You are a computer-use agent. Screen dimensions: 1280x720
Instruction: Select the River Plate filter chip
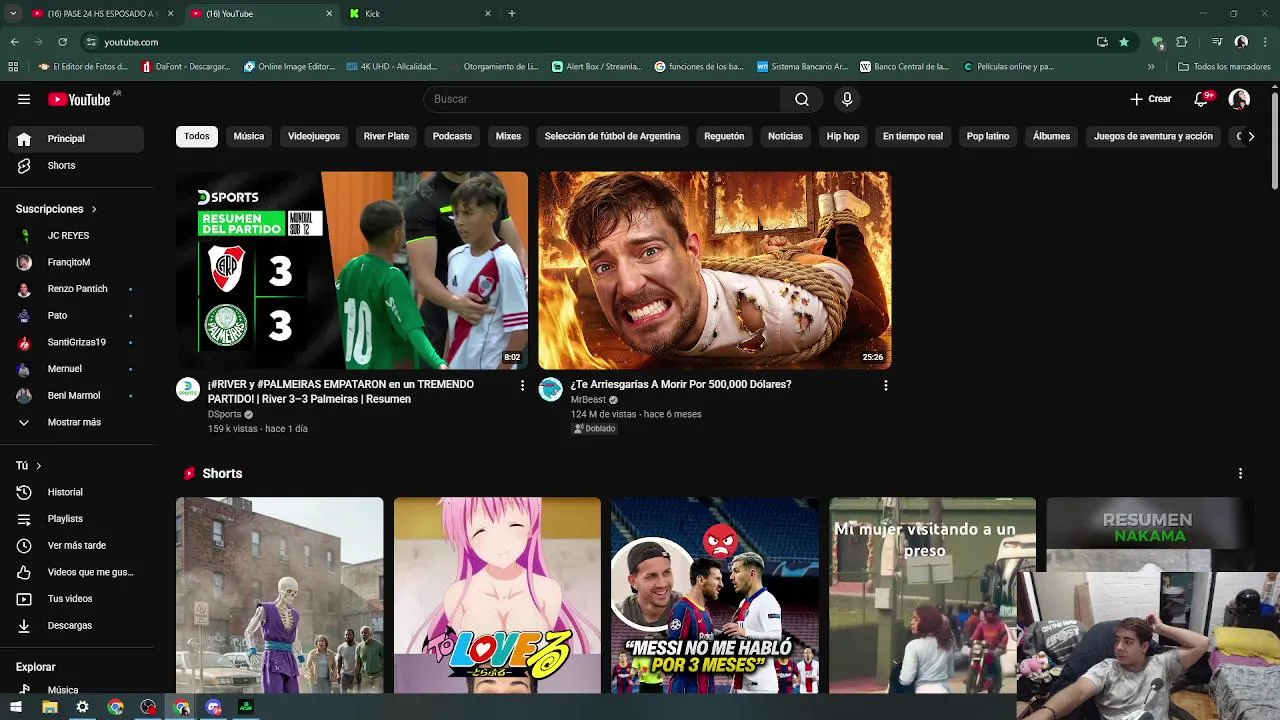[x=386, y=136]
